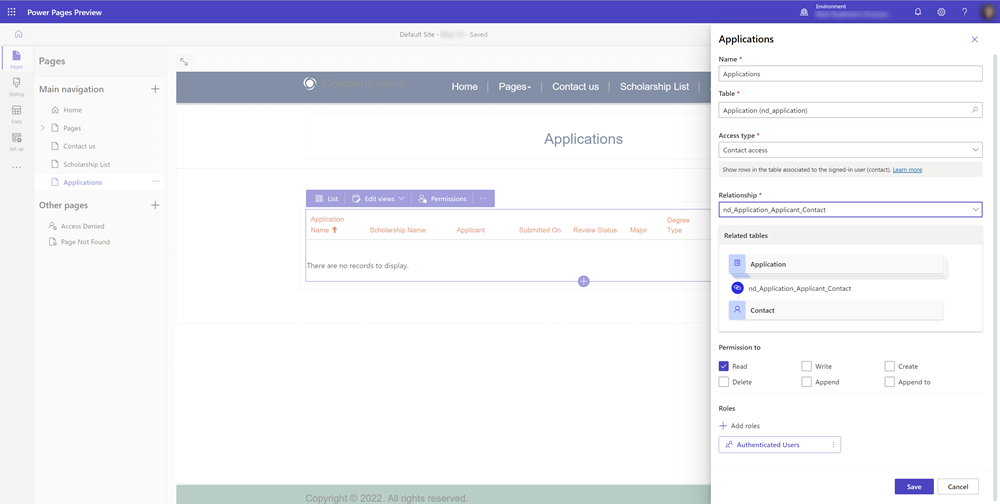The height and width of the screenshot is (504, 1000).
Task: Enable the Delete permission checkbox
Action: [723, 382]
